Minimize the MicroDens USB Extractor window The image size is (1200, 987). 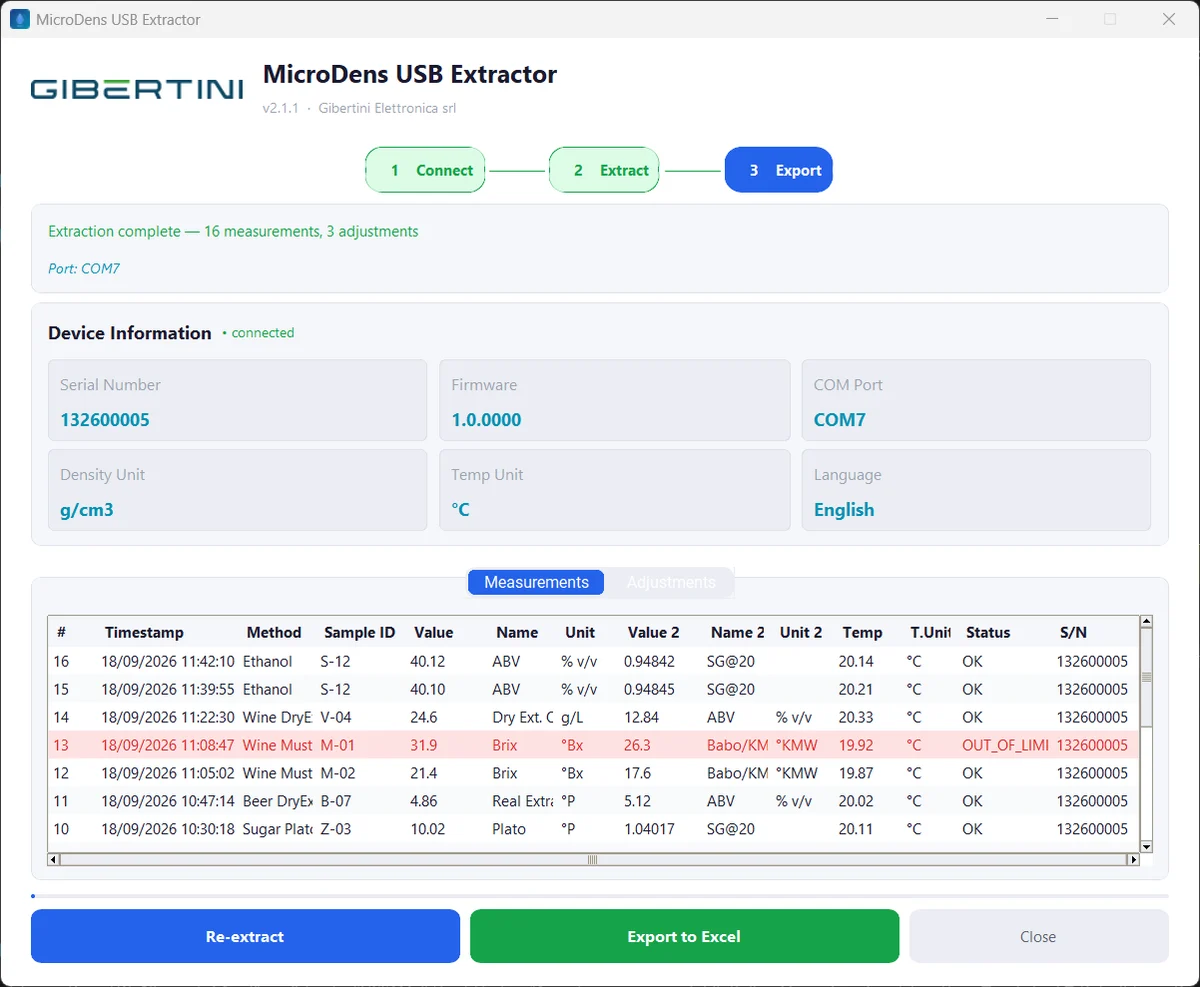tap(1052, 19)
